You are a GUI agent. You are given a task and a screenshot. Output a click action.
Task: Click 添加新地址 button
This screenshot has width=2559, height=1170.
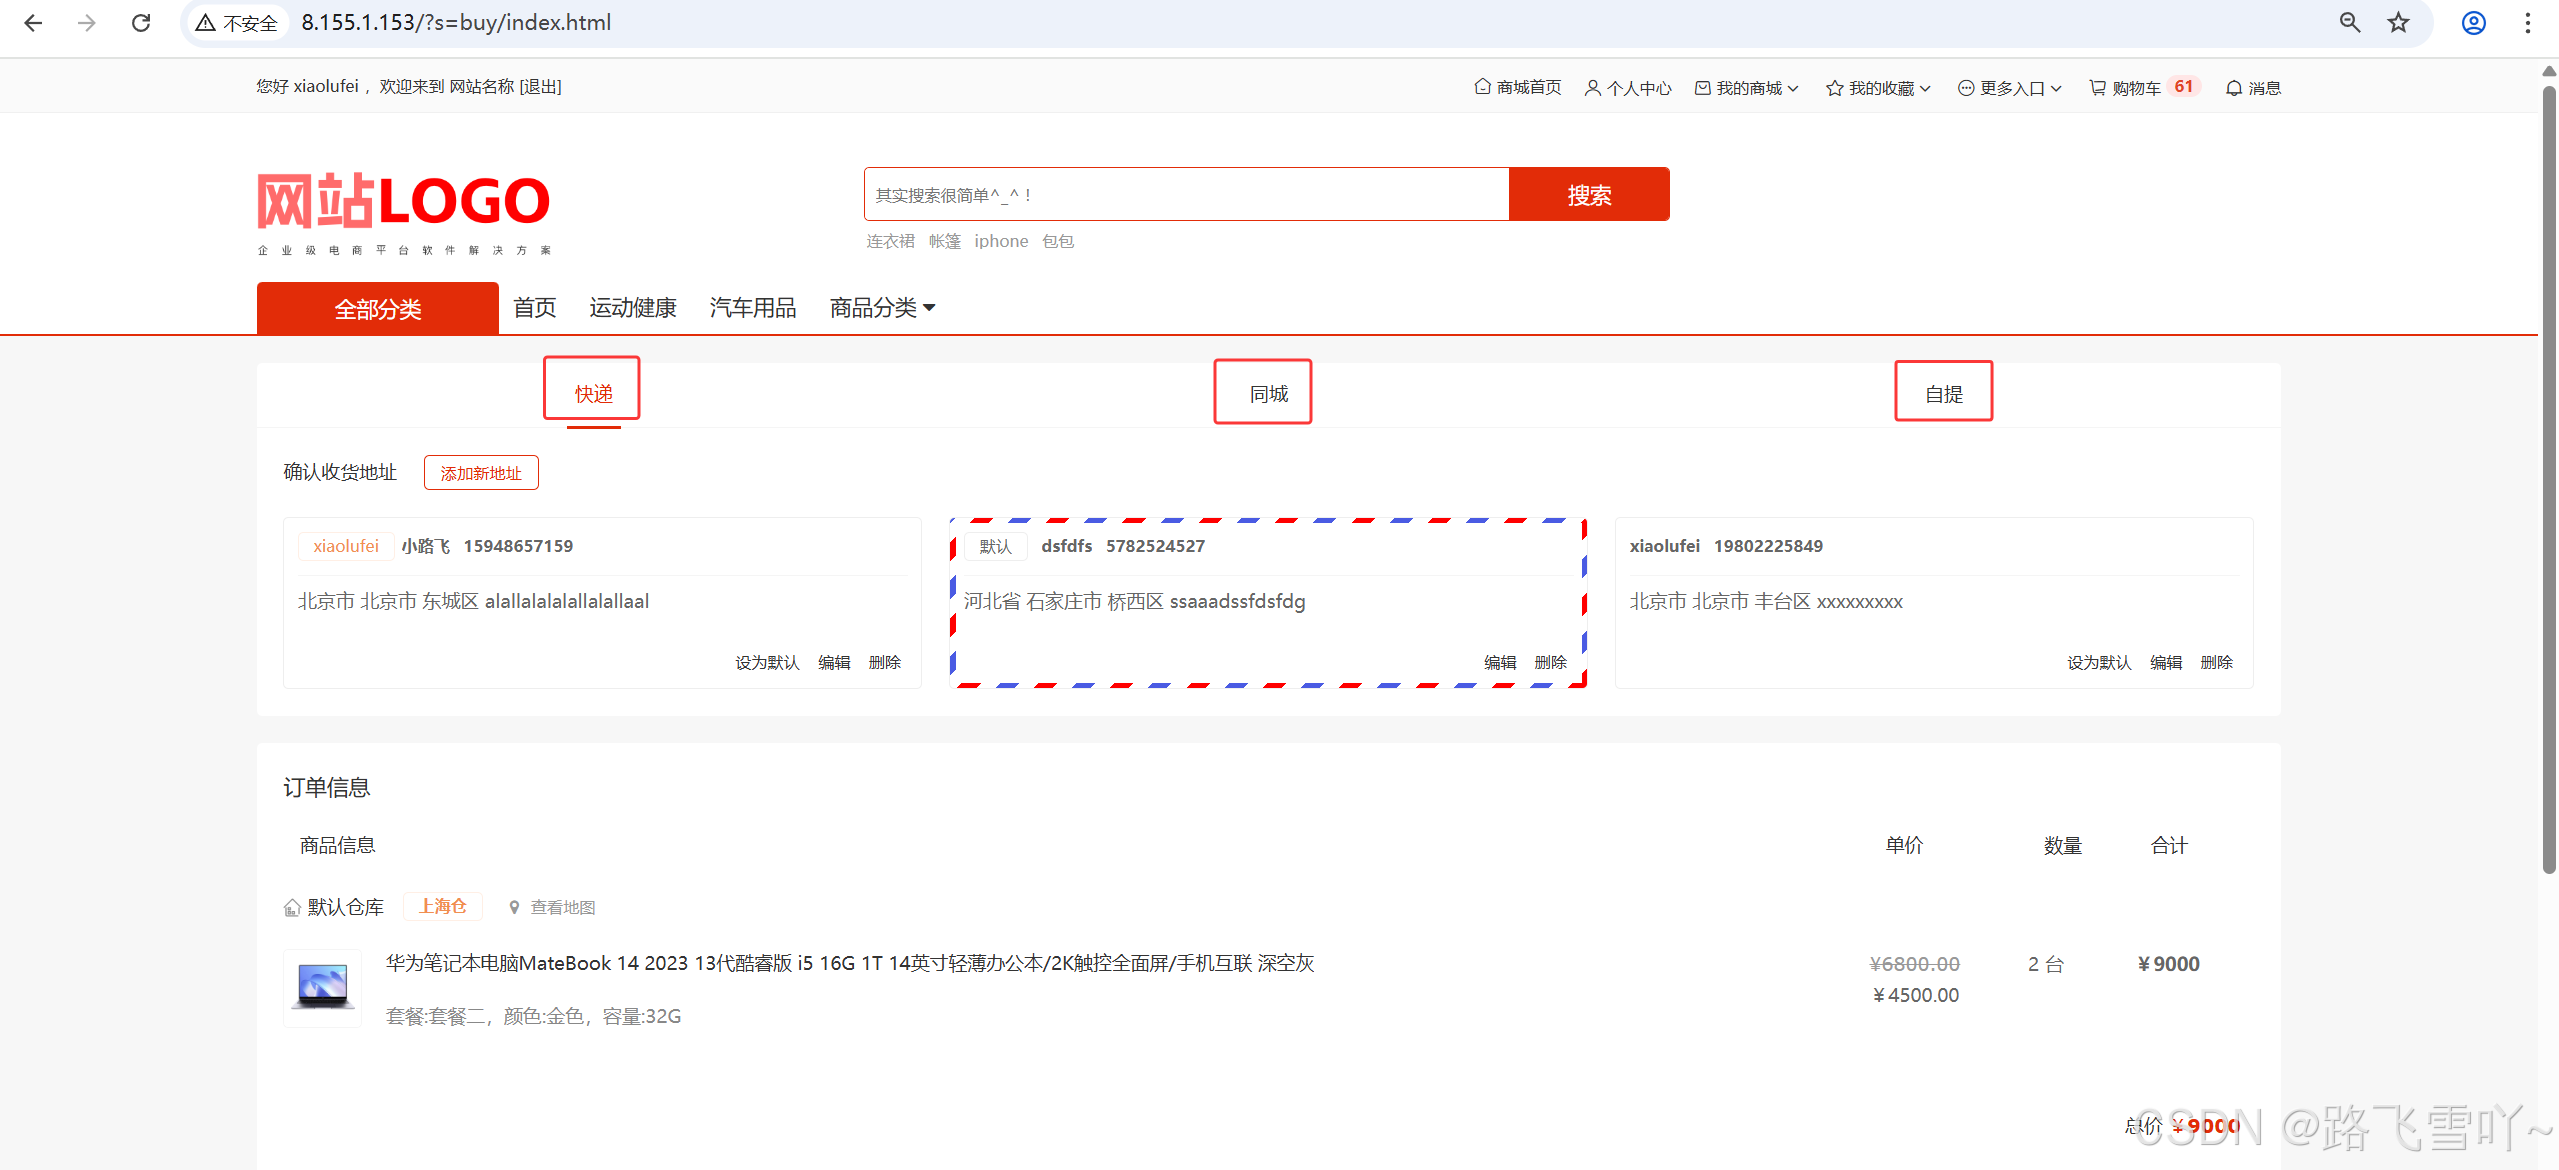tap(481, 473)
